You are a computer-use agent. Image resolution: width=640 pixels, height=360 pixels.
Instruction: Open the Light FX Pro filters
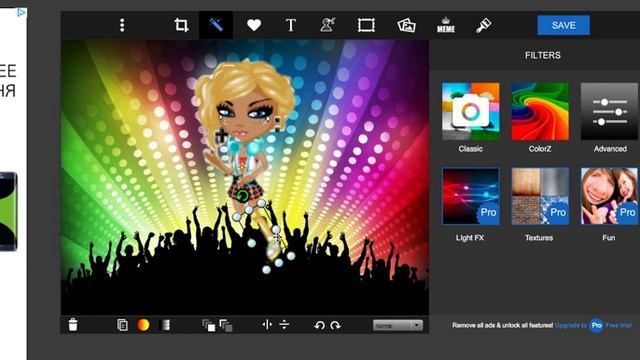tap(471, 196)
